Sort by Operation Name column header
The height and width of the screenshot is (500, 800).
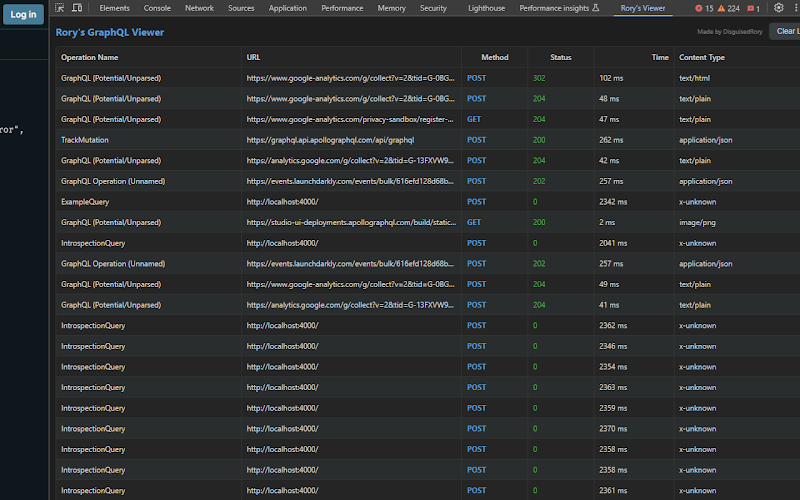coord(89,57)
